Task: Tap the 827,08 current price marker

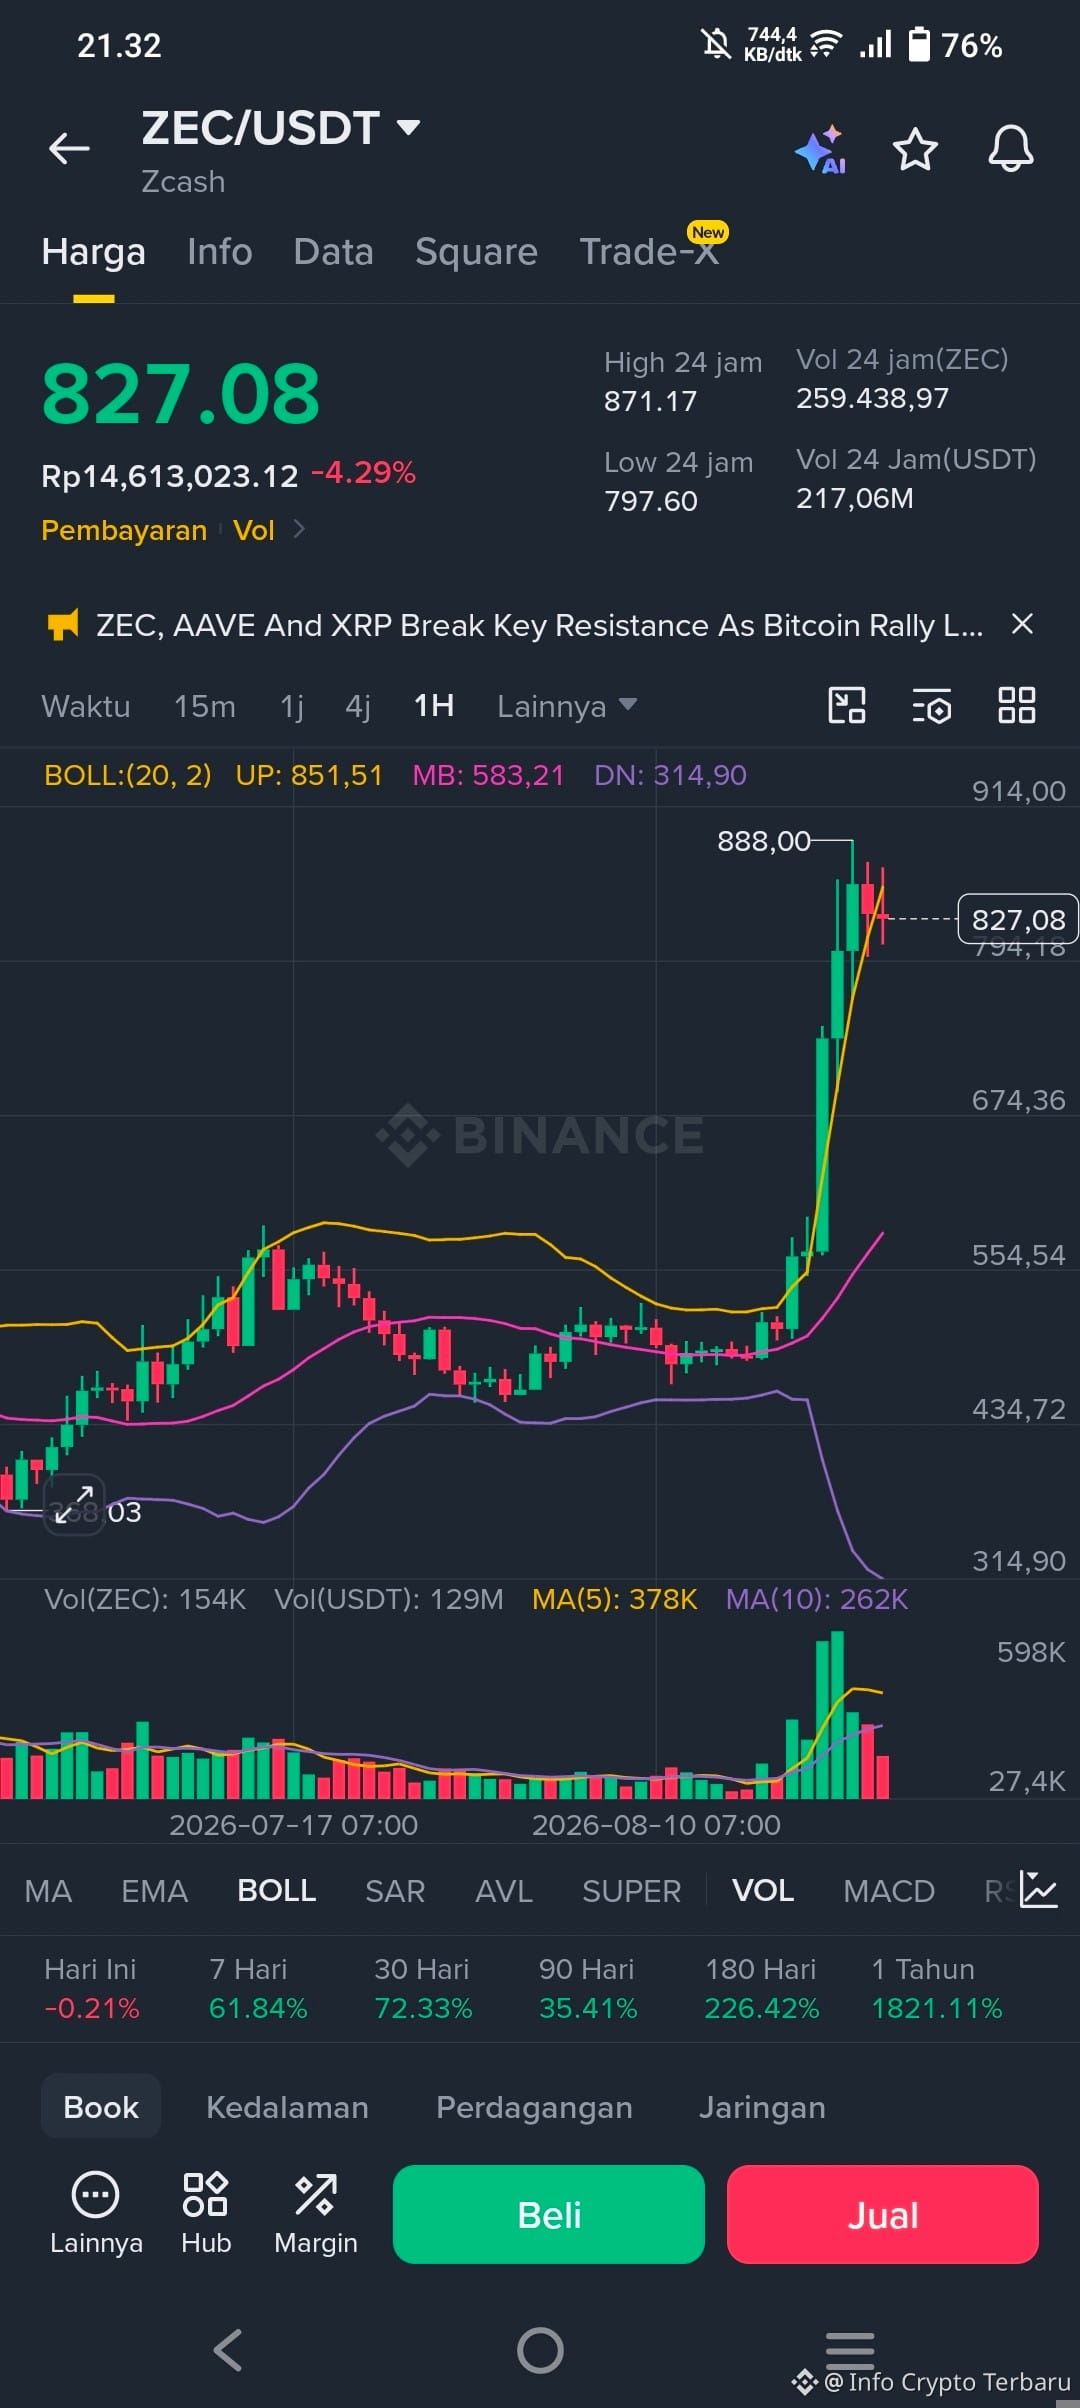Action: click(1018, 919)
